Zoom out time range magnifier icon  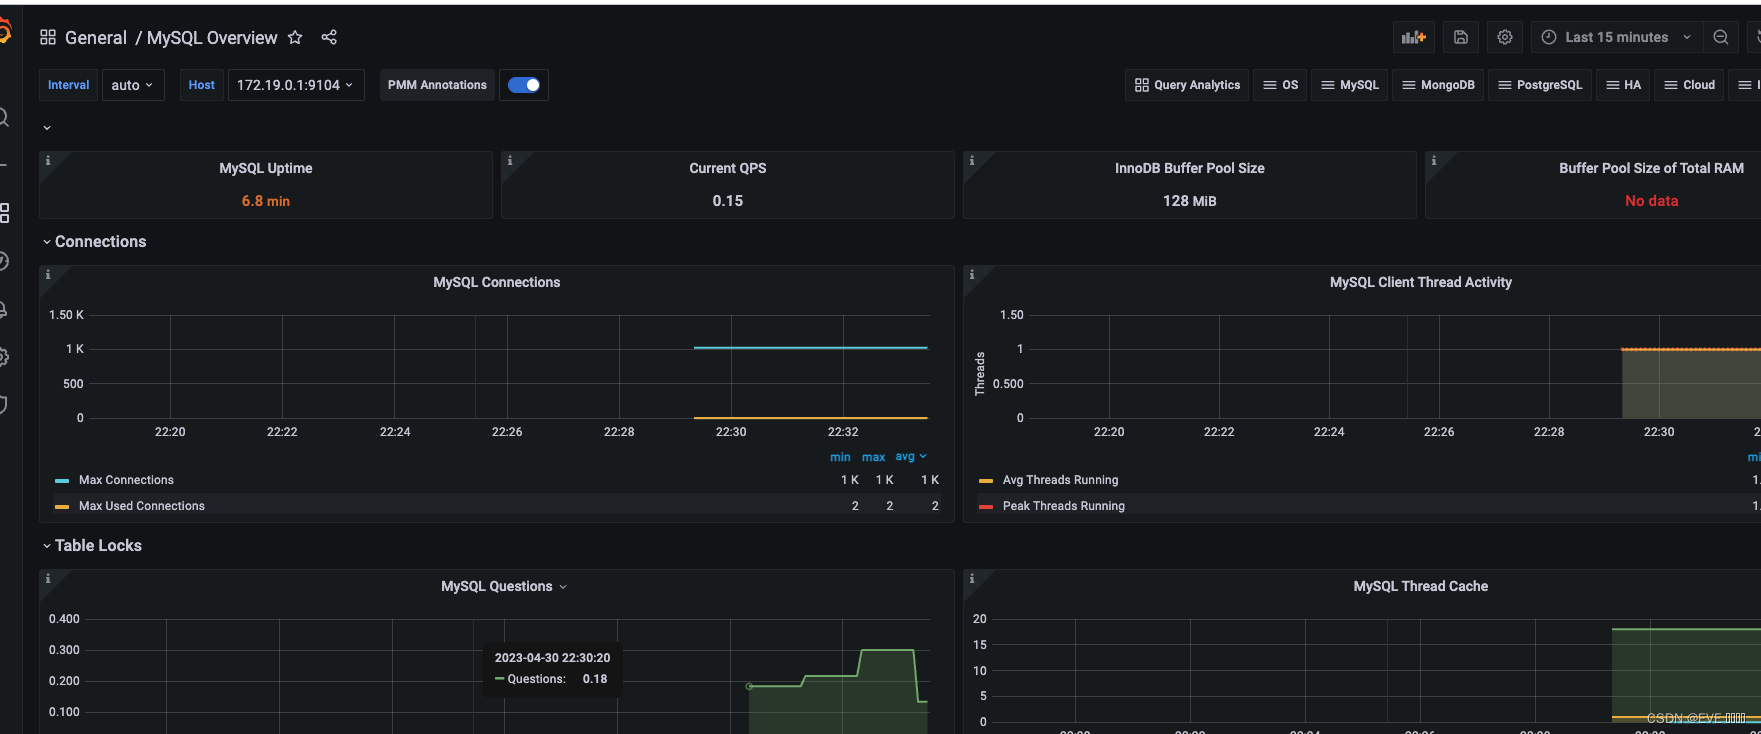tap(1721, 37)
